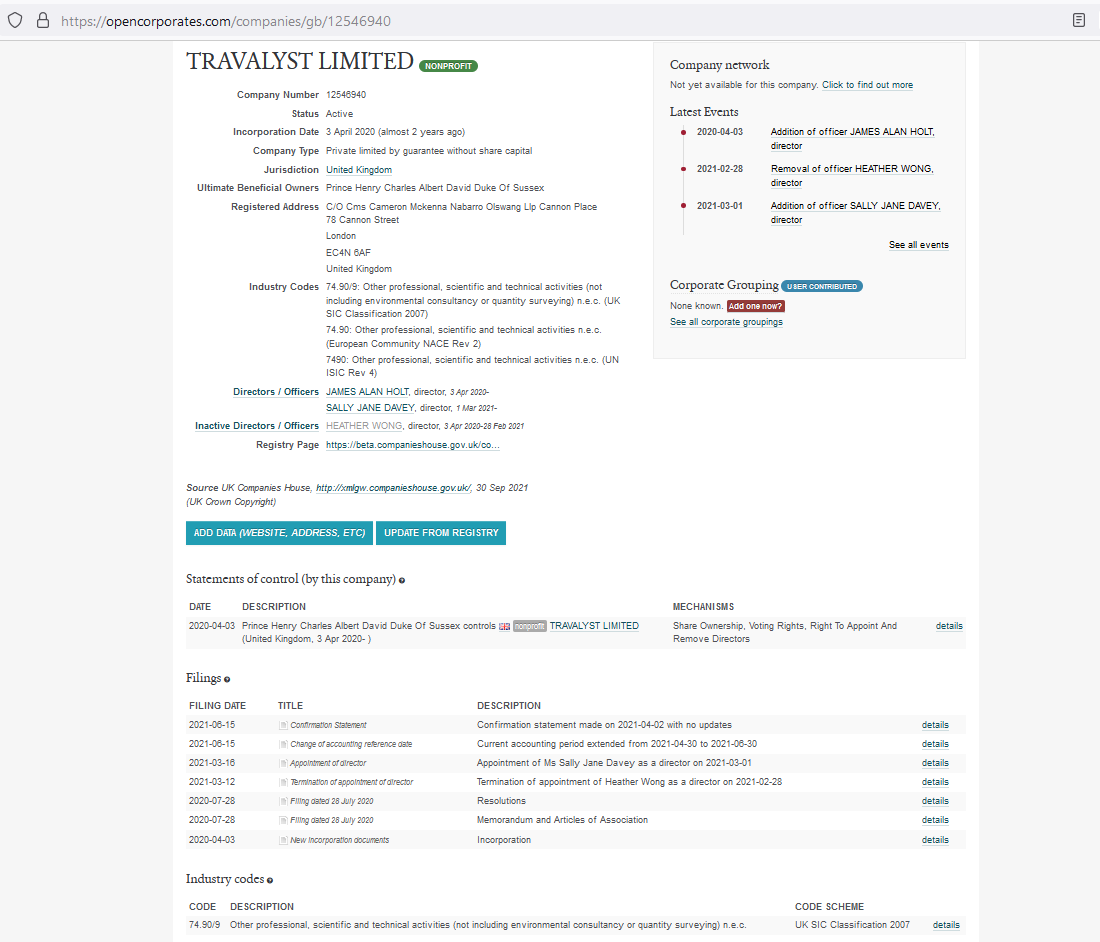Open details for industry code 74.90/9
Viewport: 1100px width, 942px height.
946,925
